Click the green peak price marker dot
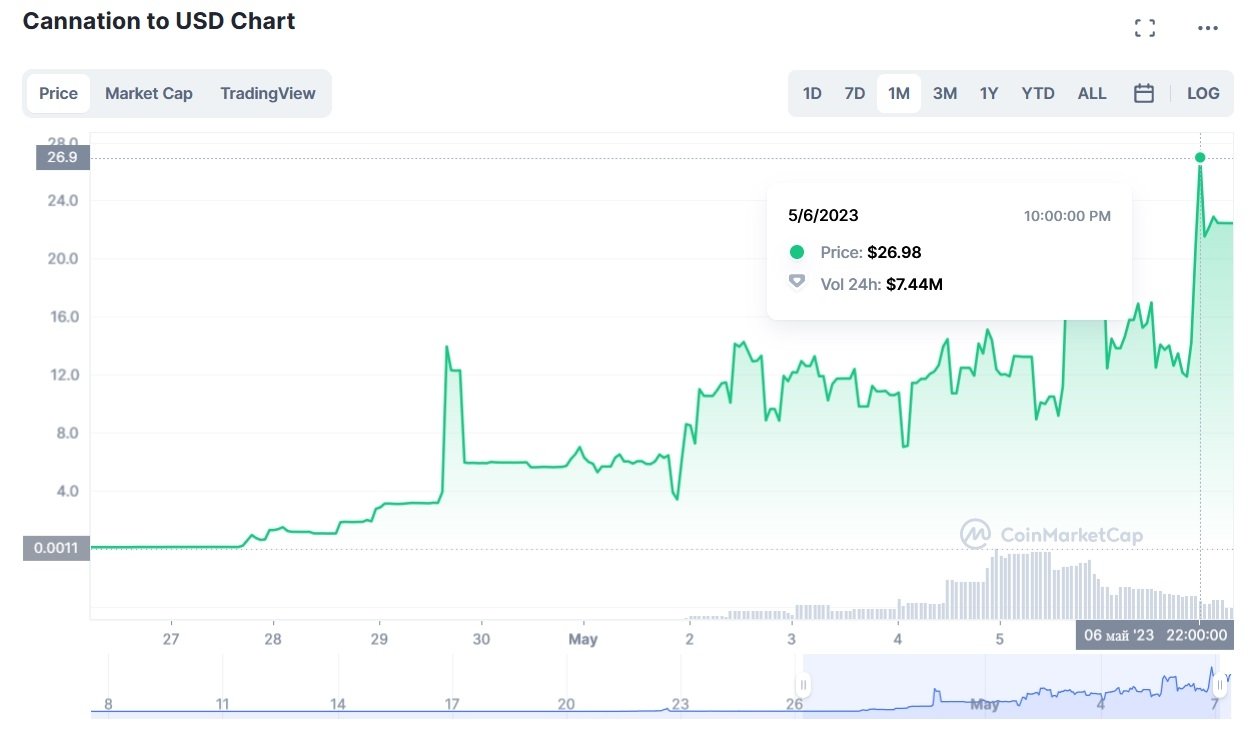 pos(1200,157)
